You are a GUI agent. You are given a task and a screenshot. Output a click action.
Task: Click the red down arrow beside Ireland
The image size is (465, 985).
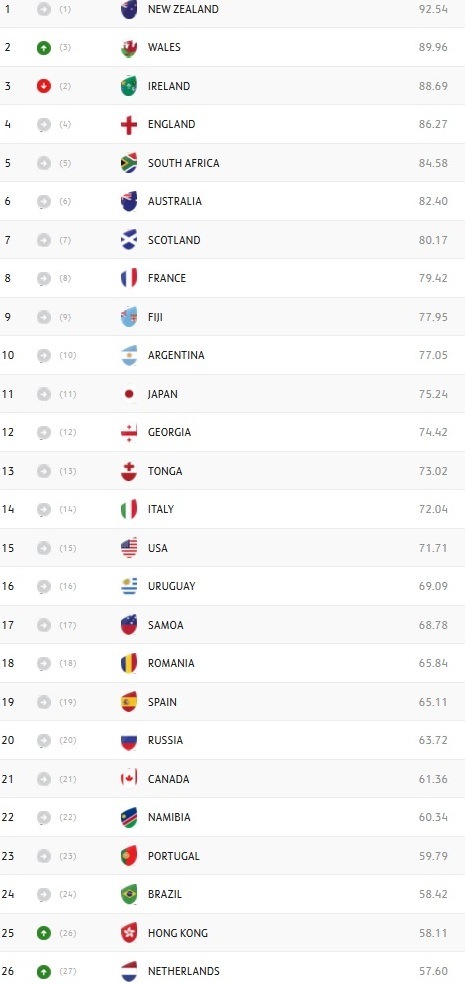[43, 86]
